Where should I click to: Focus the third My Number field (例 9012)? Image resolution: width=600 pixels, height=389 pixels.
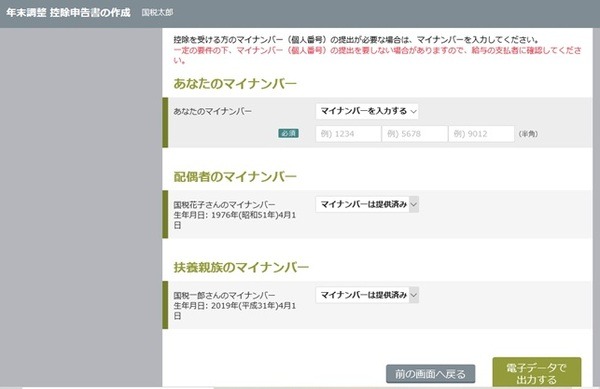tap(481, 134)
